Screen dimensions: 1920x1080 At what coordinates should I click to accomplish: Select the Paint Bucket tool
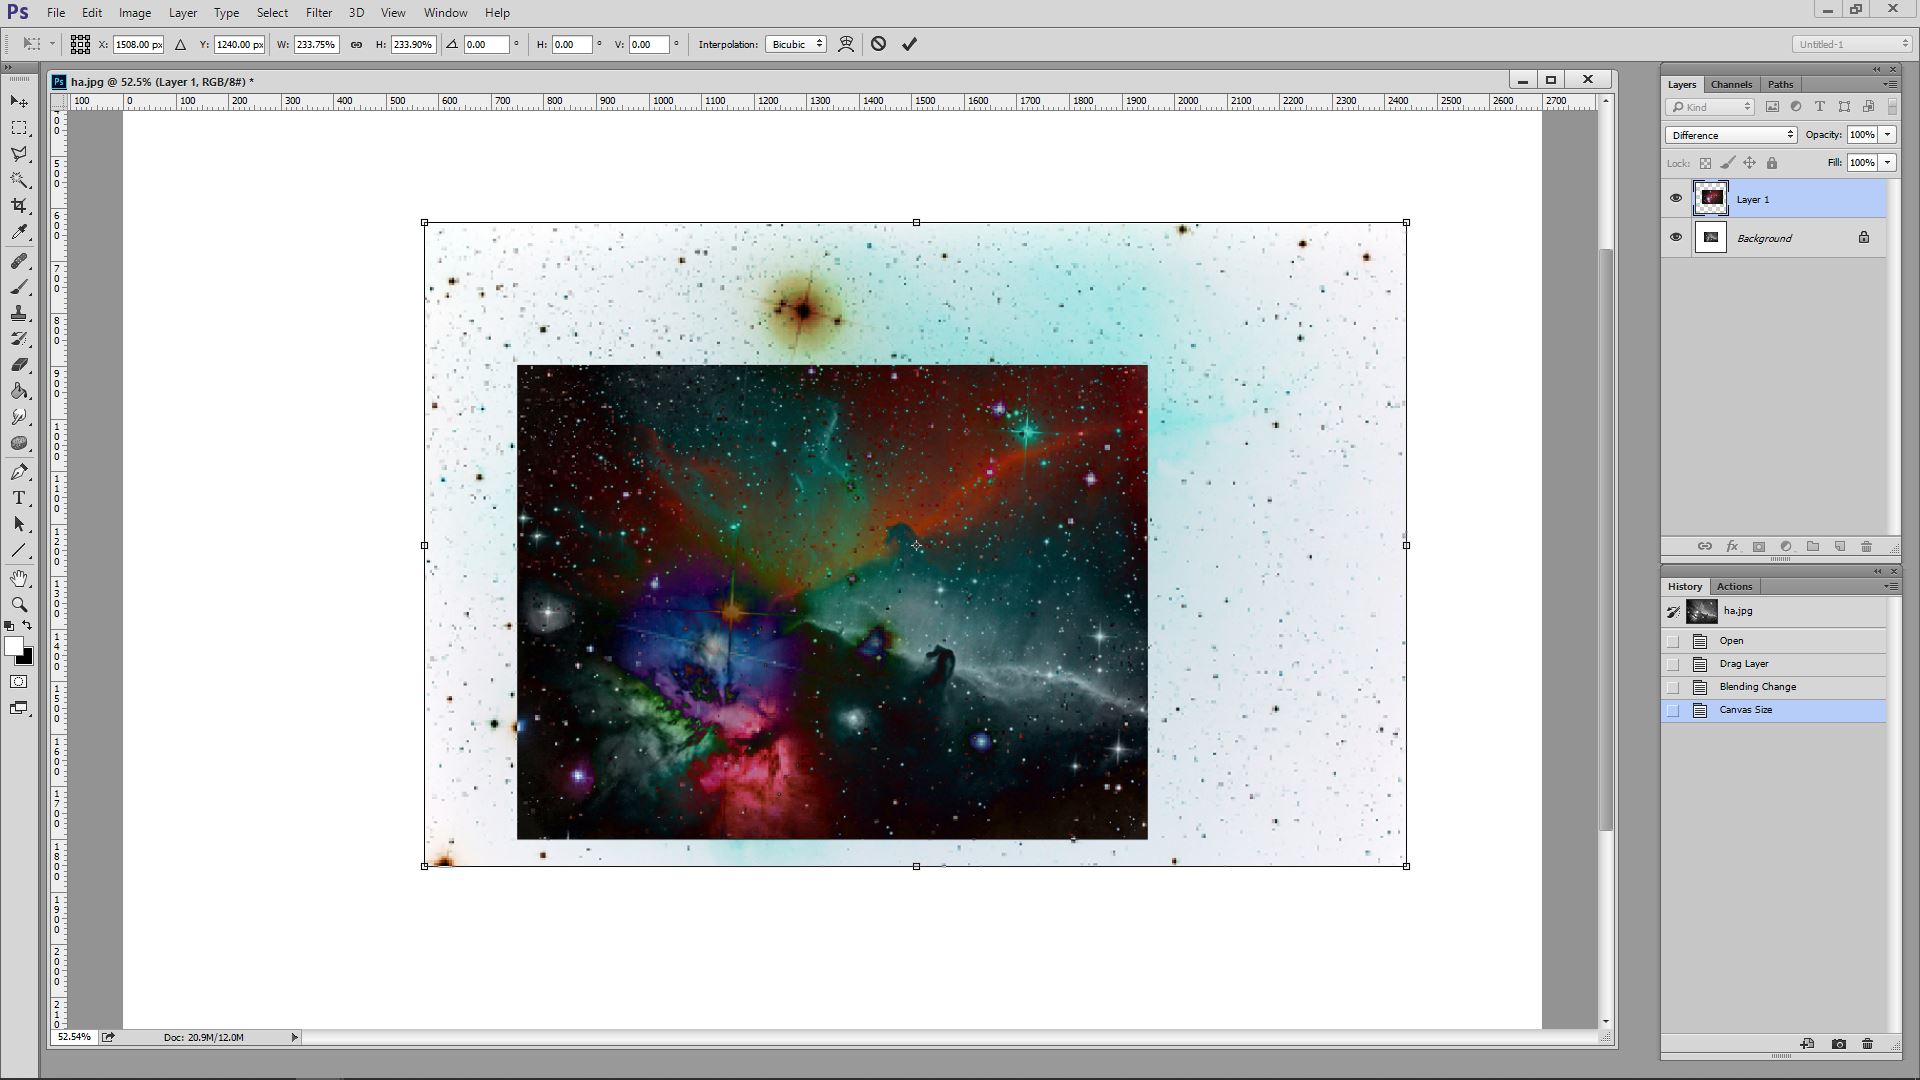pos(19,391)
